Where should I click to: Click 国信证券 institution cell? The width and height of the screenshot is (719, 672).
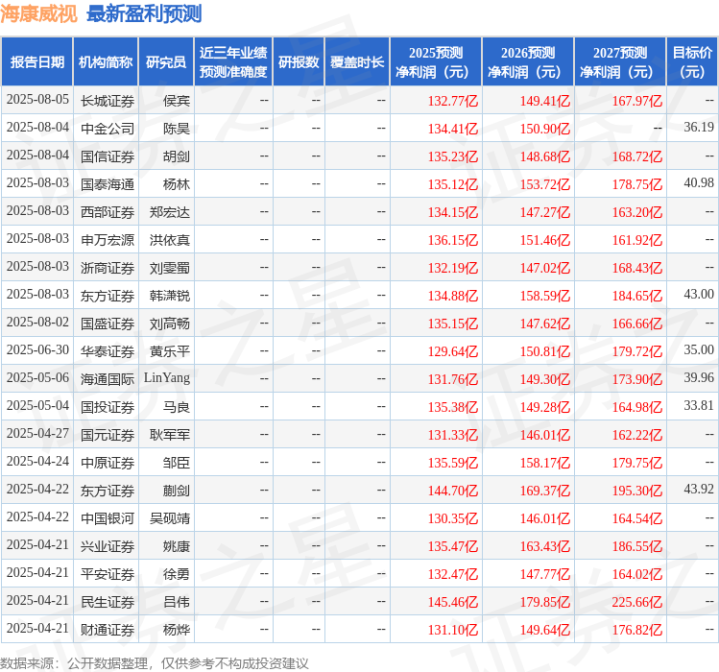click(x=107, y=157)
